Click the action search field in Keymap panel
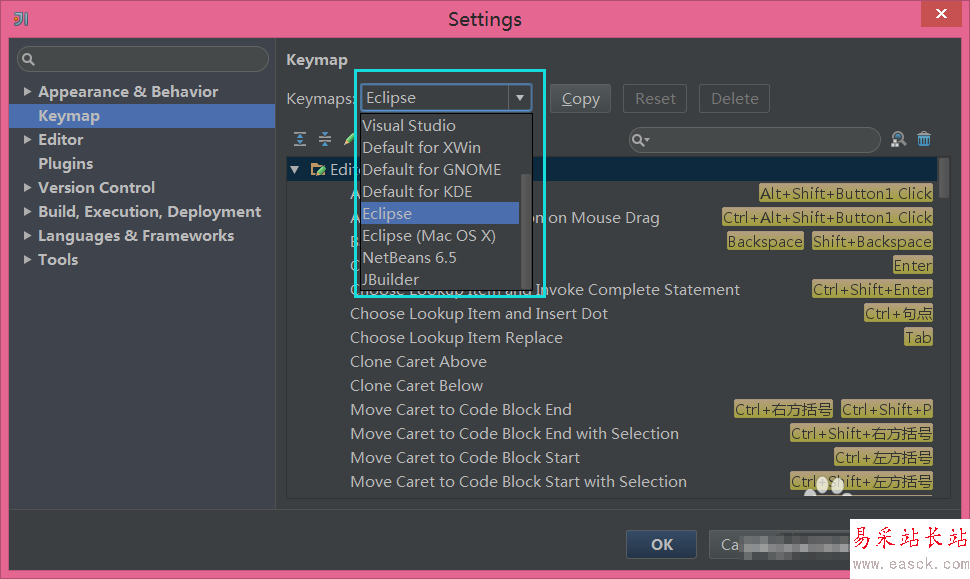The width and height of the screenshot is (970, 579). (x=755, y=140)
